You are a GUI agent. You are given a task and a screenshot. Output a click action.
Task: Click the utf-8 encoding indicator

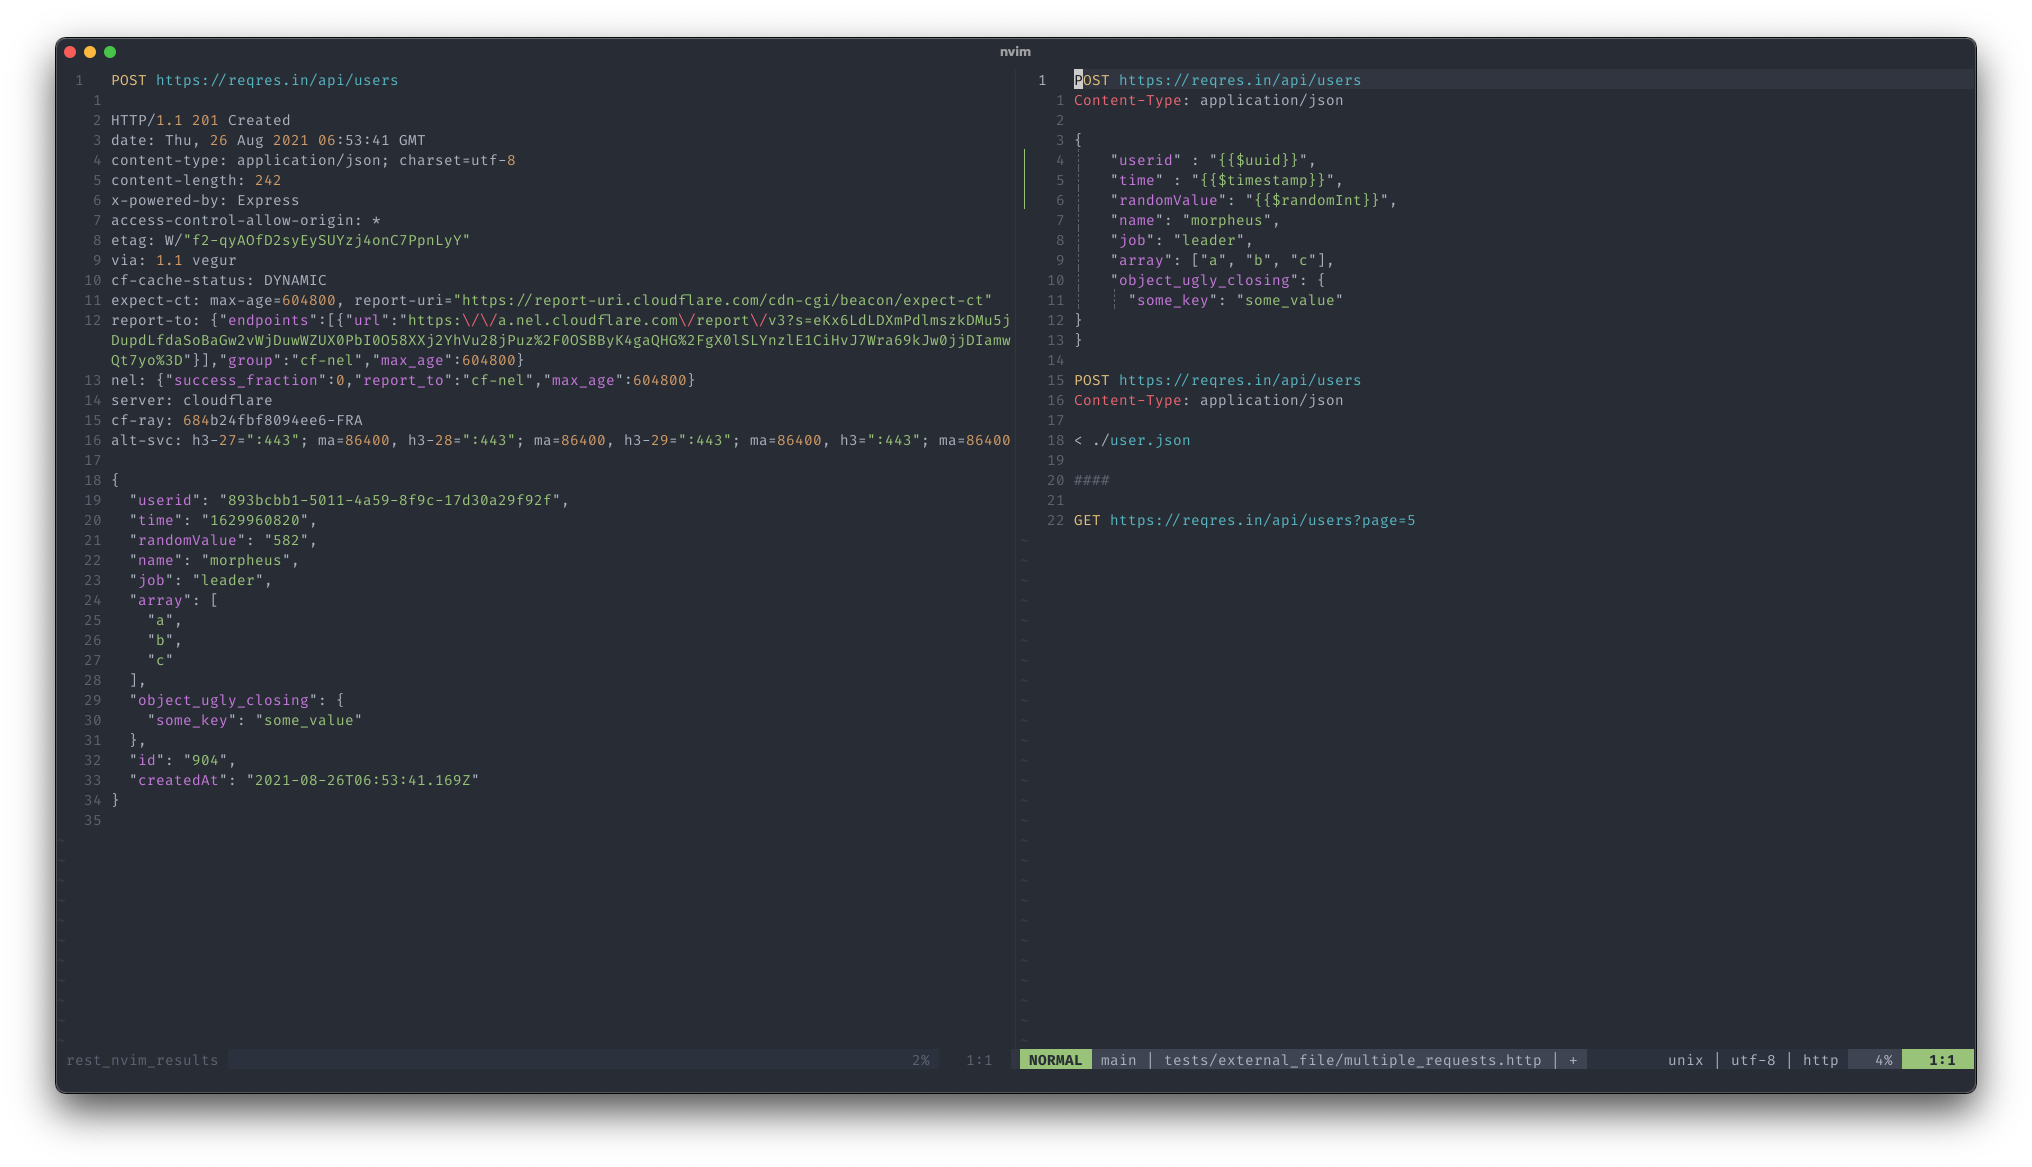click(x=1753, y=1060)
